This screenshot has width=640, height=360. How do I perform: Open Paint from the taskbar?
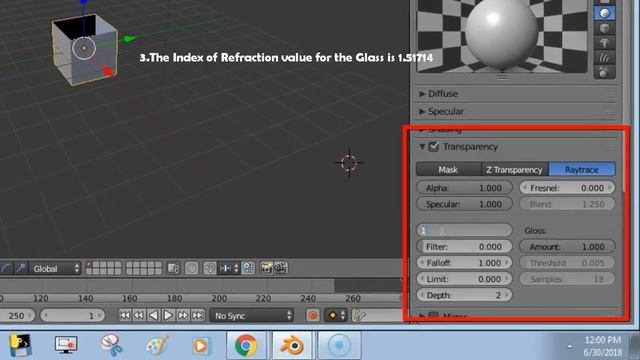(x=157, y=346)
